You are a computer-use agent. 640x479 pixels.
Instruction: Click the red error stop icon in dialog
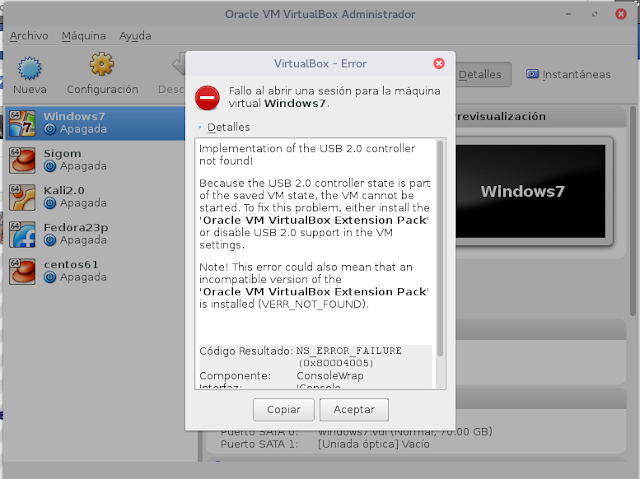(207, 98)
